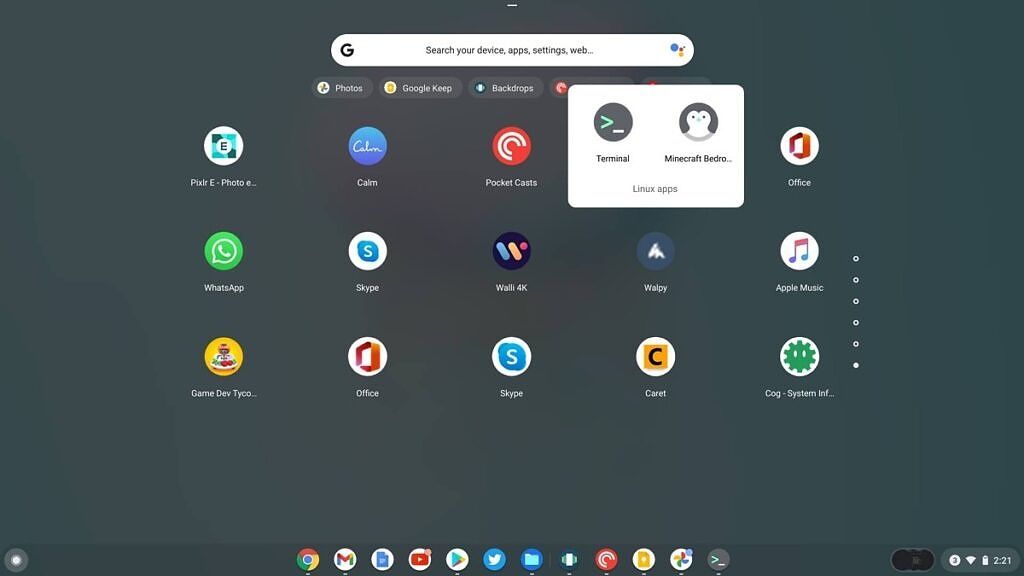Open Google Chrome from the shelf
The height and width of the screenshot is (576, 1024).
click(x=308, y=560)
